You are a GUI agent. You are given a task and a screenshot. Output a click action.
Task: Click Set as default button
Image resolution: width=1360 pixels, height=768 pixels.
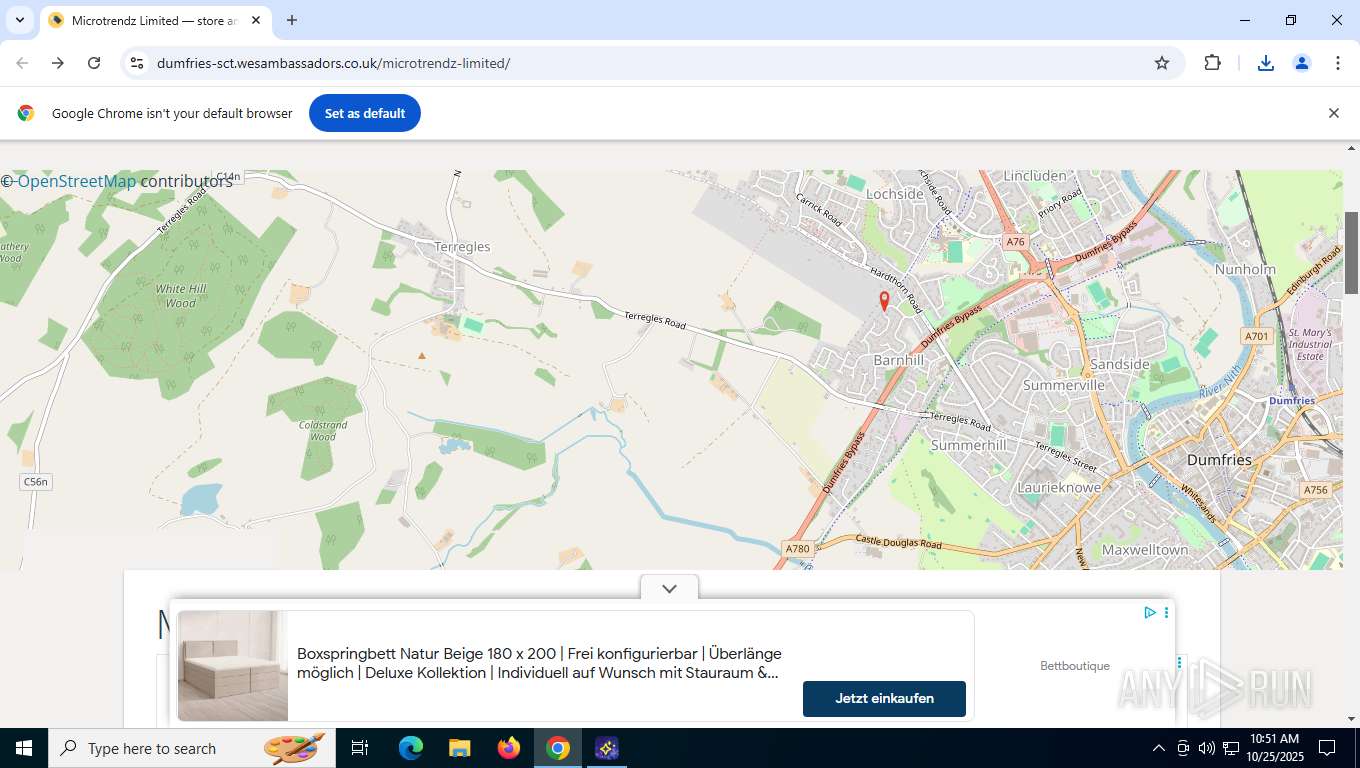click(365, 113)
